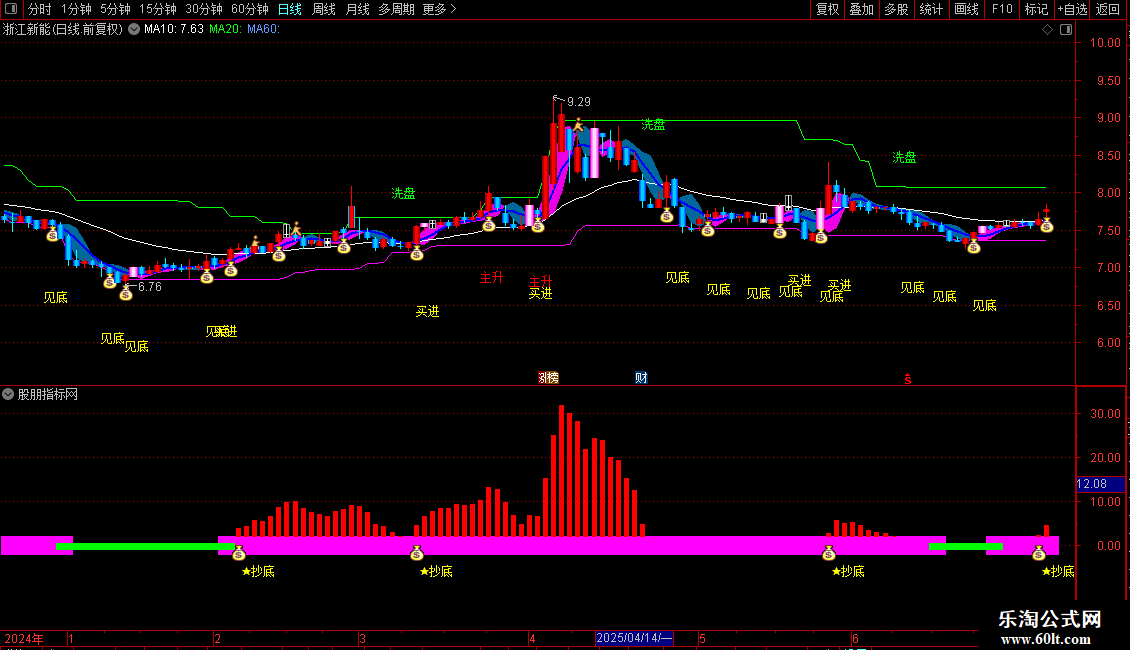The height and width of the screenshot is (650, 1130).
Task: Expand the 股朋指标网 indicator dropdown arrow
Action: click(8, 394)
